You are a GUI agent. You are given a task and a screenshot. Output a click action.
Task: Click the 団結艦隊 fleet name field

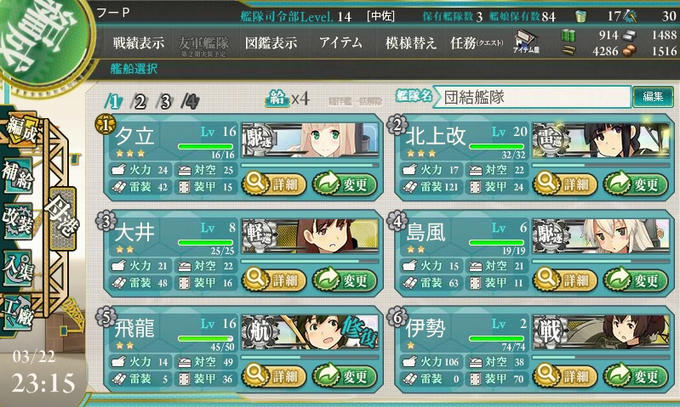[532, 97]
